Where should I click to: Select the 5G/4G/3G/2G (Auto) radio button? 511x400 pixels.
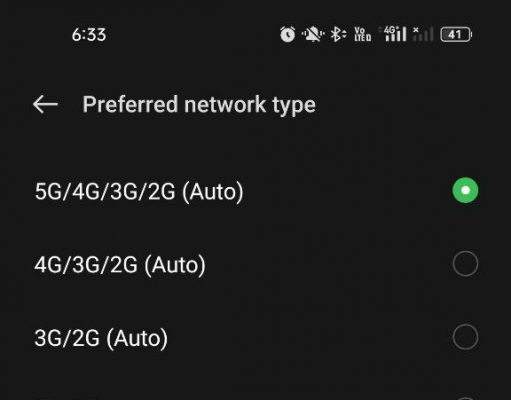tap(465, 190)
